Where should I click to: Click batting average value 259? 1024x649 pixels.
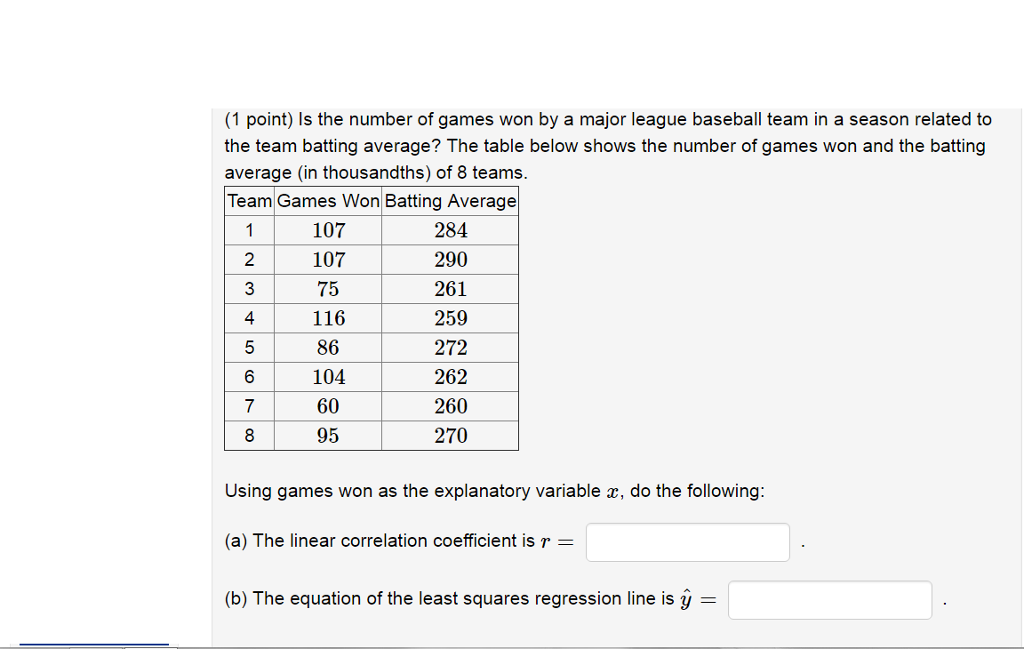click(451, 319)
